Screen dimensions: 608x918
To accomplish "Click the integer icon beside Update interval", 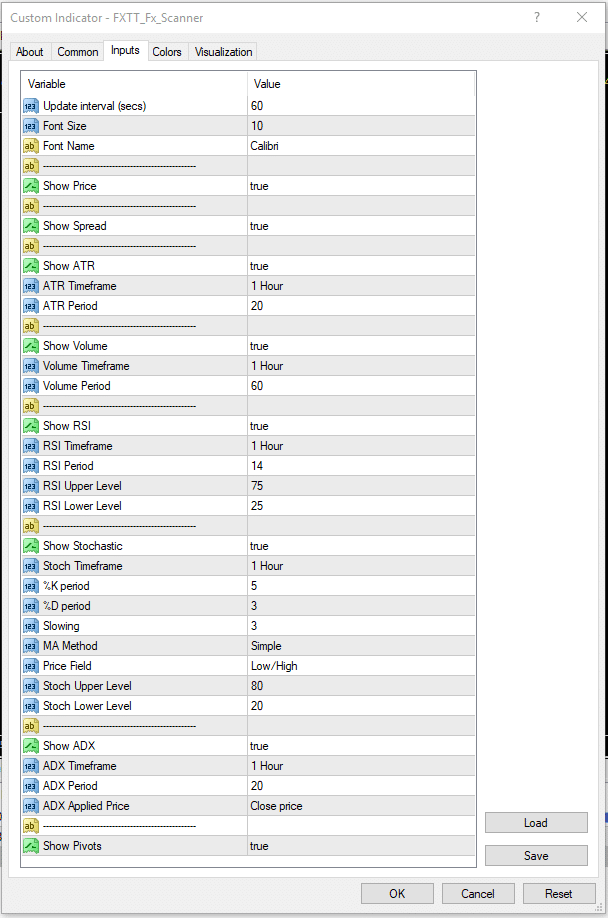I will click(x=31, y=106).
